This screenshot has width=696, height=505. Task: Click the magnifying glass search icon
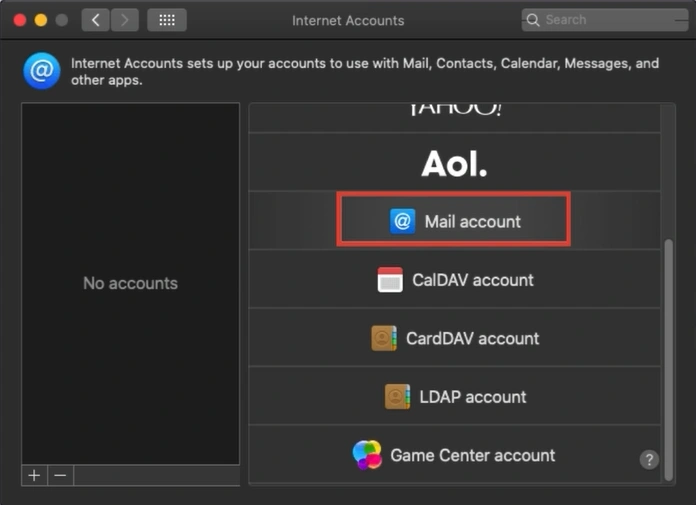(533, 20)
